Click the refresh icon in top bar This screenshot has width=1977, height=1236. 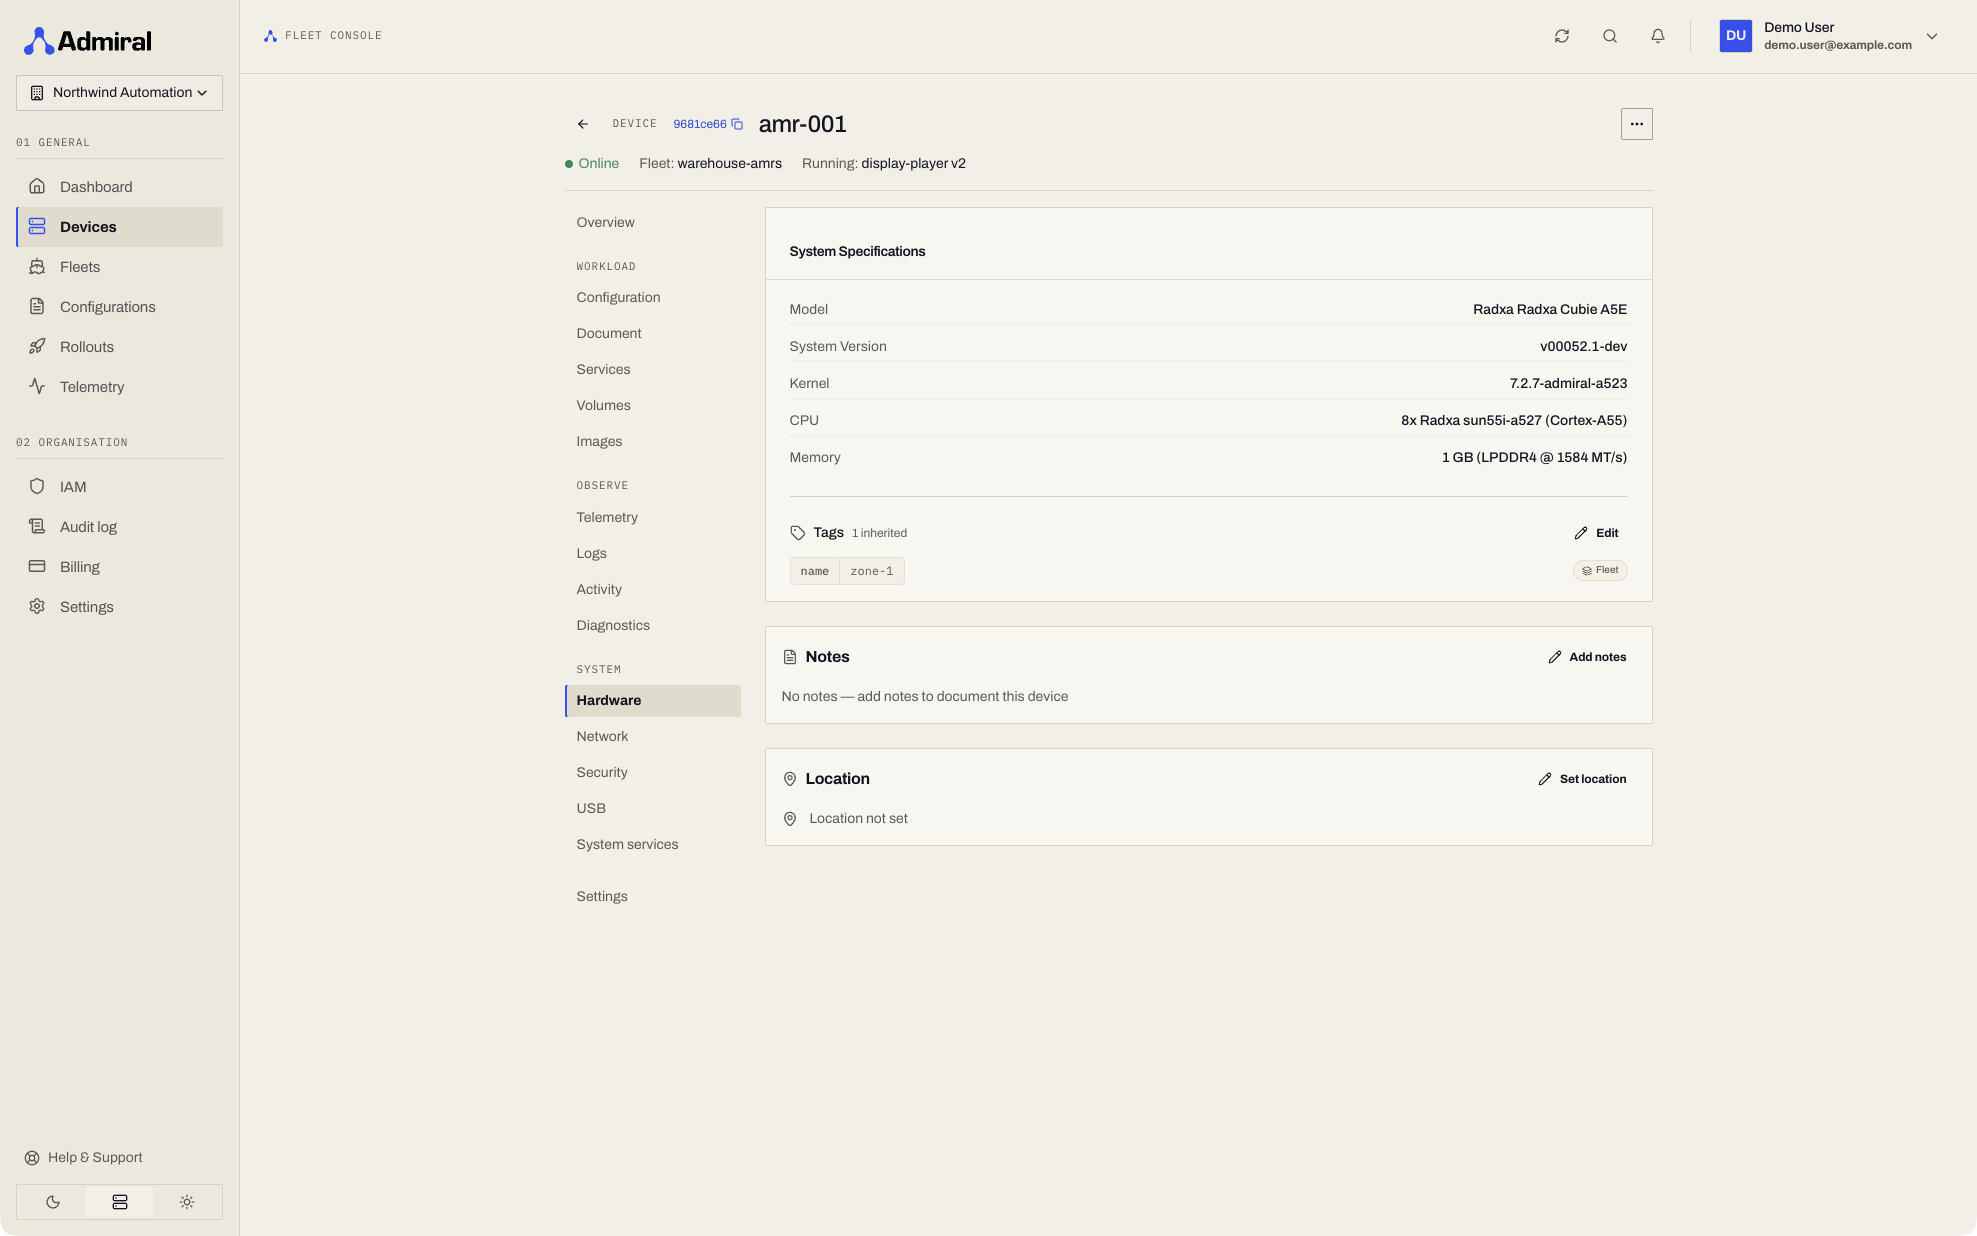1561,36
